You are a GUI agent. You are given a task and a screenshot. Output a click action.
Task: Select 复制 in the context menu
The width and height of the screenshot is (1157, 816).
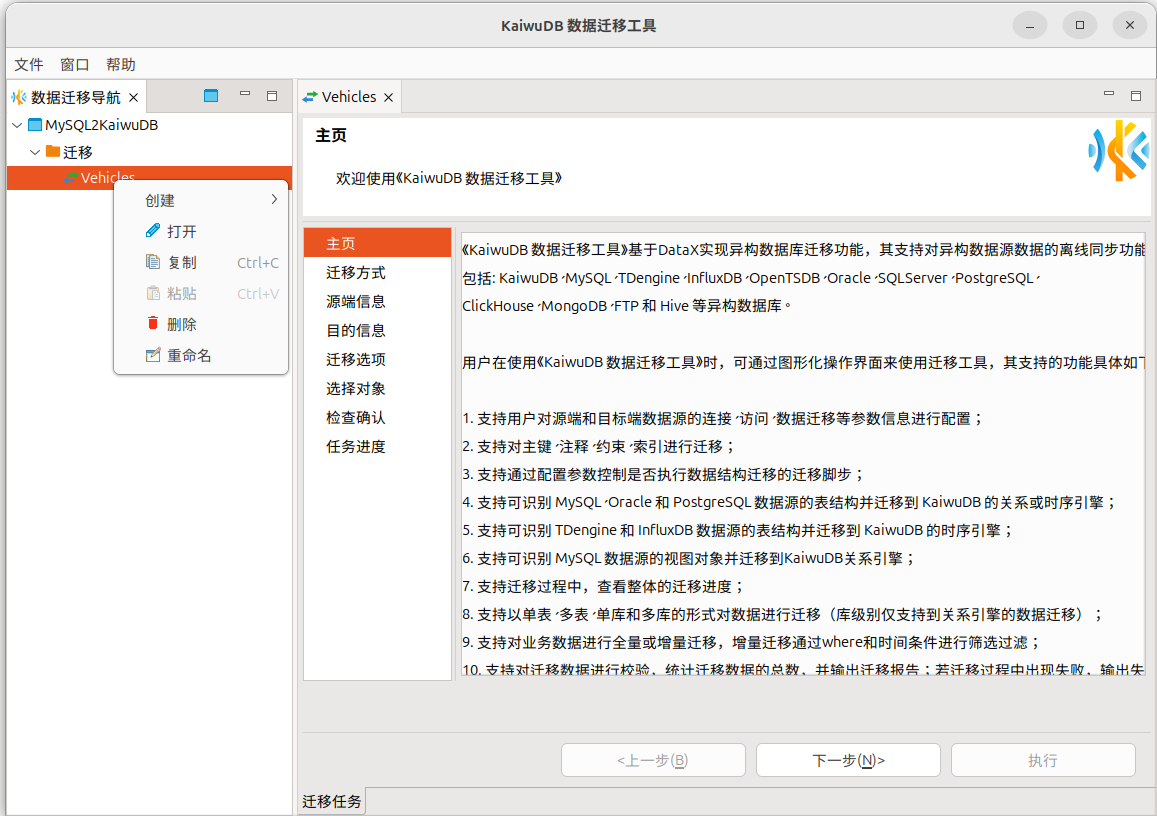(182, 262)
